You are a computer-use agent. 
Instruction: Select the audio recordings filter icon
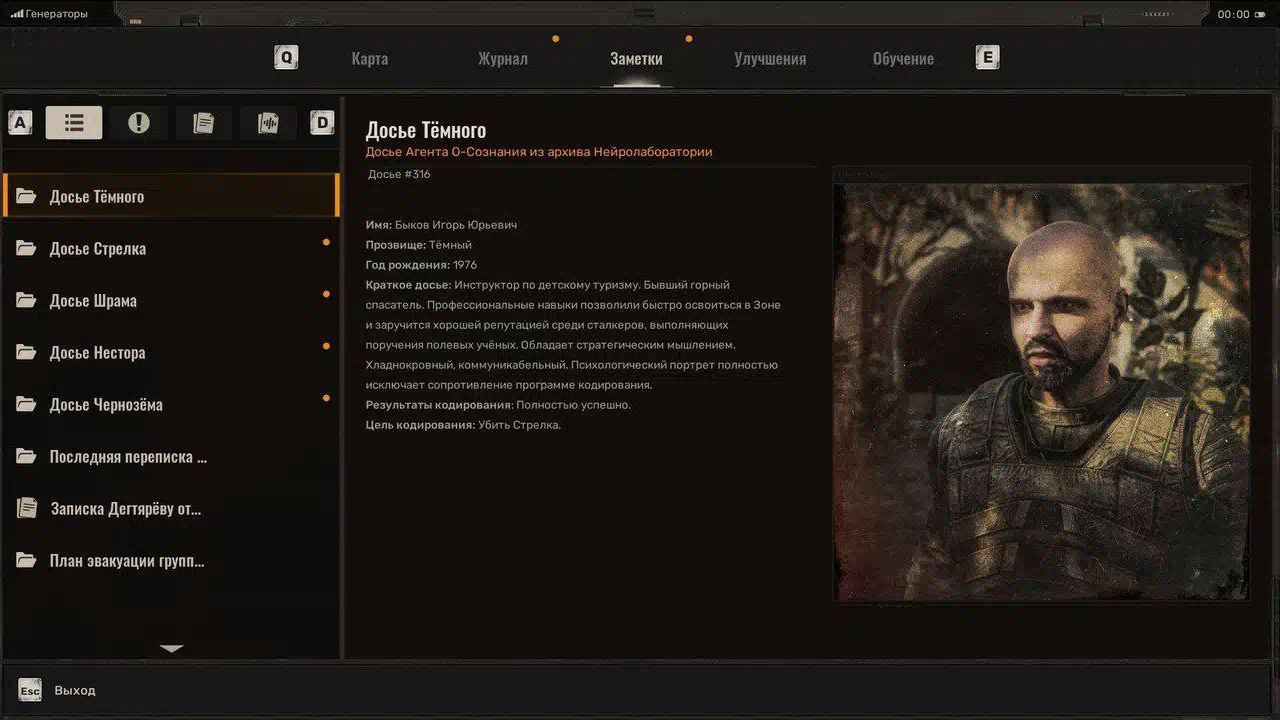(268, 123)
